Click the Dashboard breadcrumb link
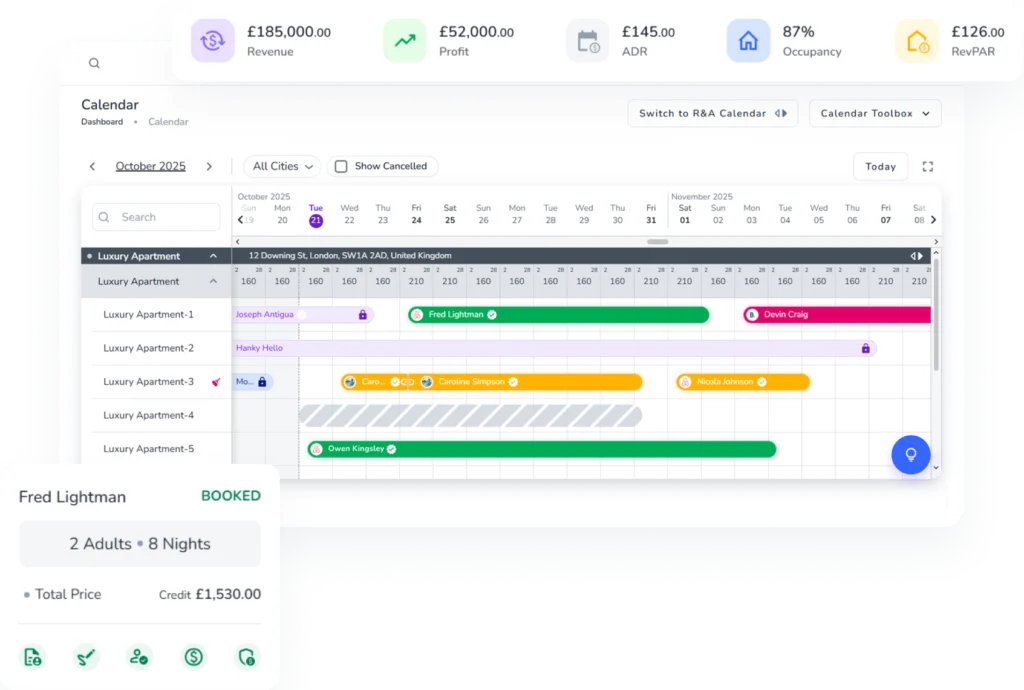1024x690 pixels. [102, 122]
